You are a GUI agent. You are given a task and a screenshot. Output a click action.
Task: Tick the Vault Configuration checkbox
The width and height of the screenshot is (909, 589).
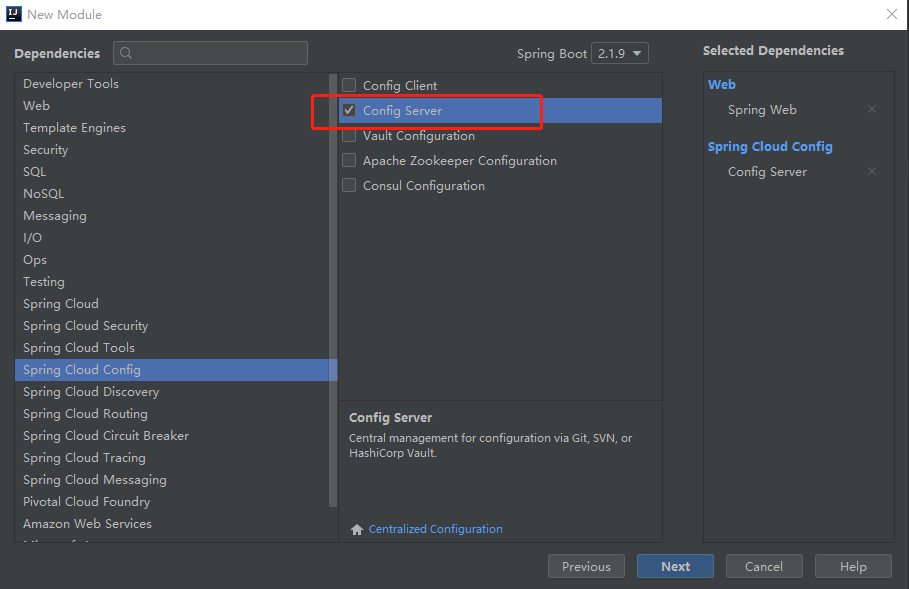(349, 136)
